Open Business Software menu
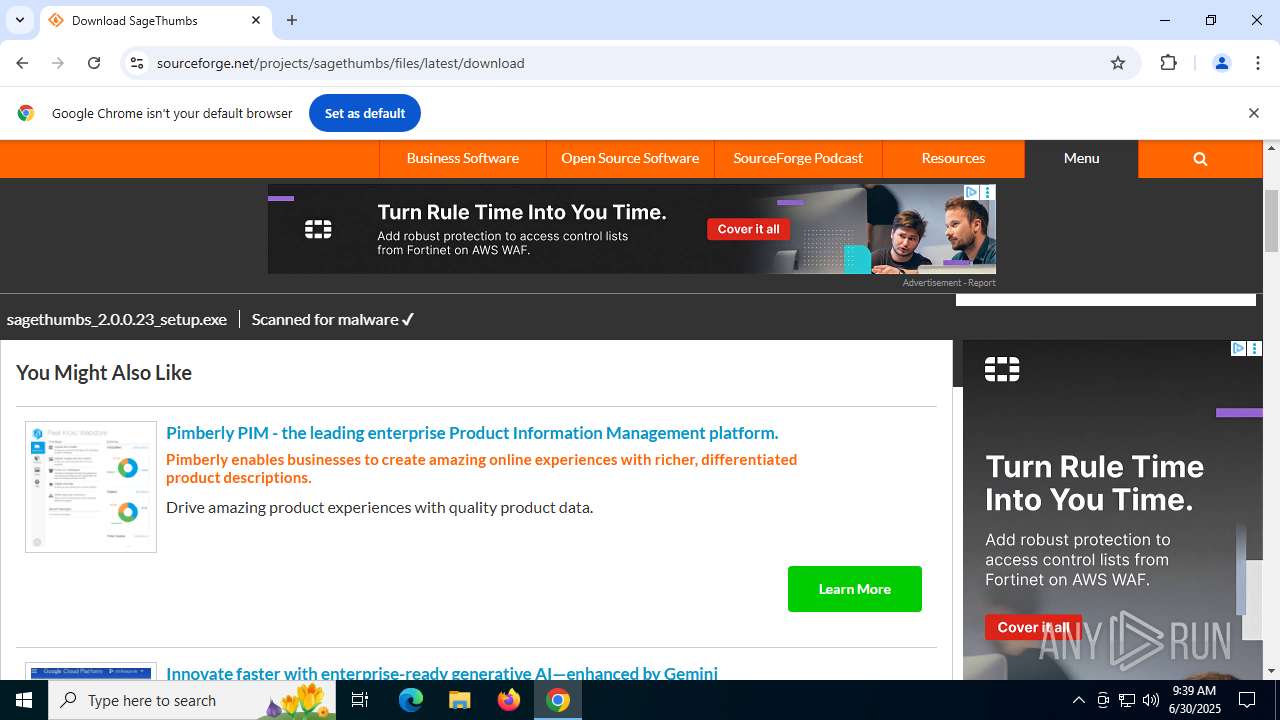 pos(462,158)
